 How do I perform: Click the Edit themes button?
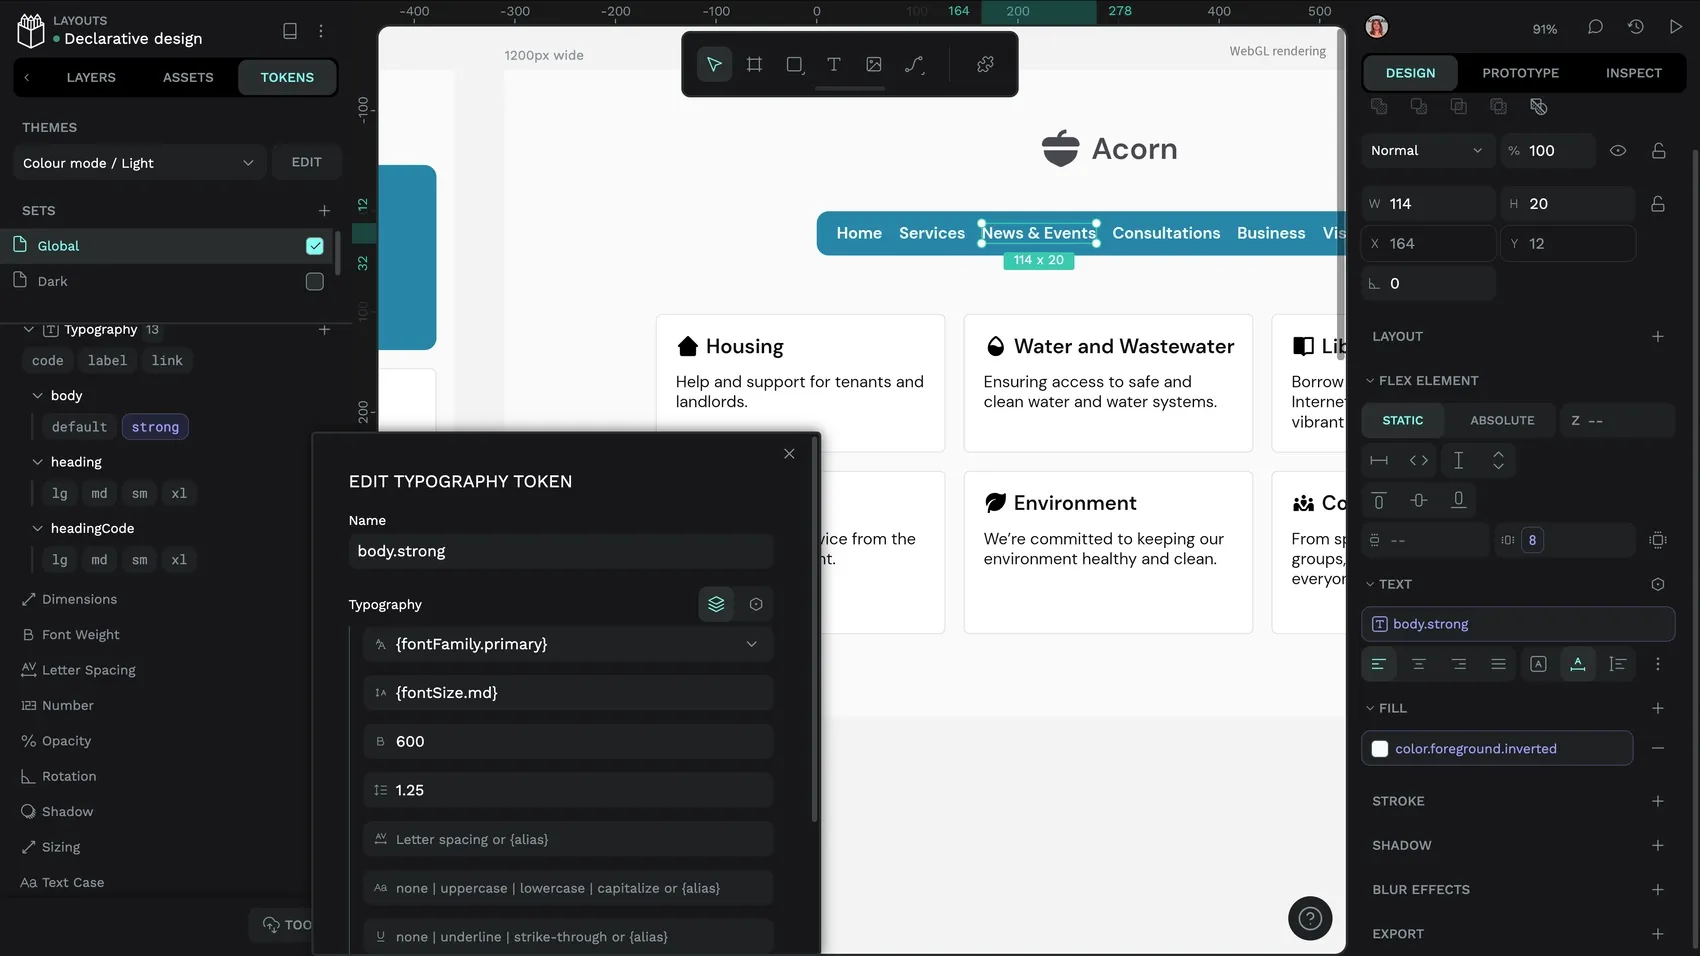(307, 162)
